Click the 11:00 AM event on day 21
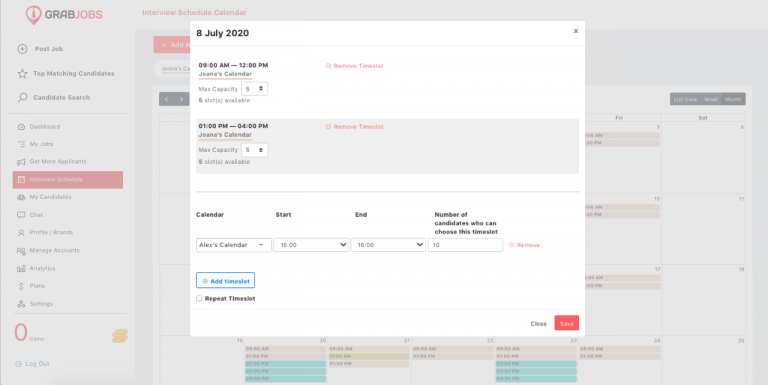The height and width of the screenshot is (385, 768). click(x=369, y=356)
